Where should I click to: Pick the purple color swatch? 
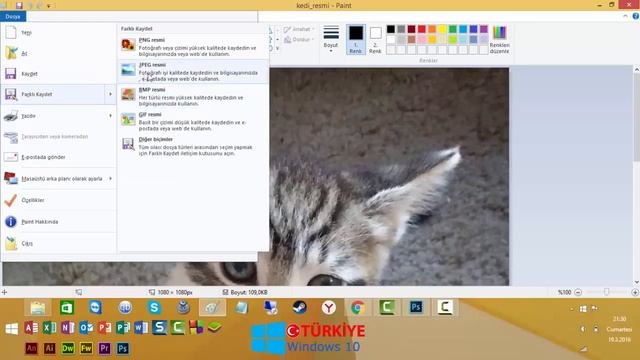[x=484, y=29]
